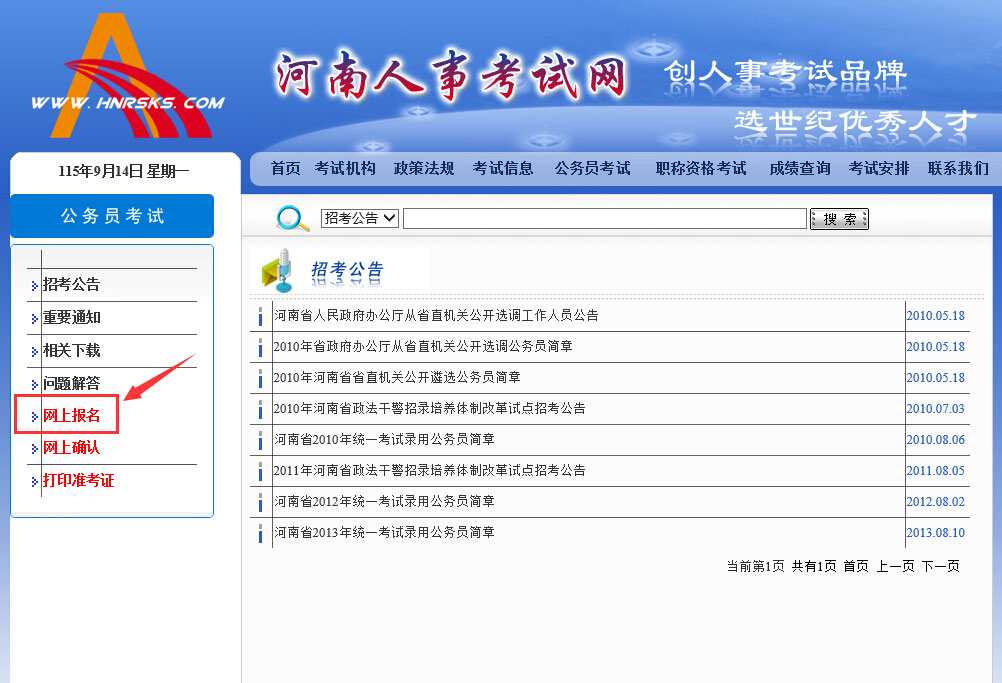Open 2010年河南省省直机关公开遴选公务员简章 link

point(396,377)
